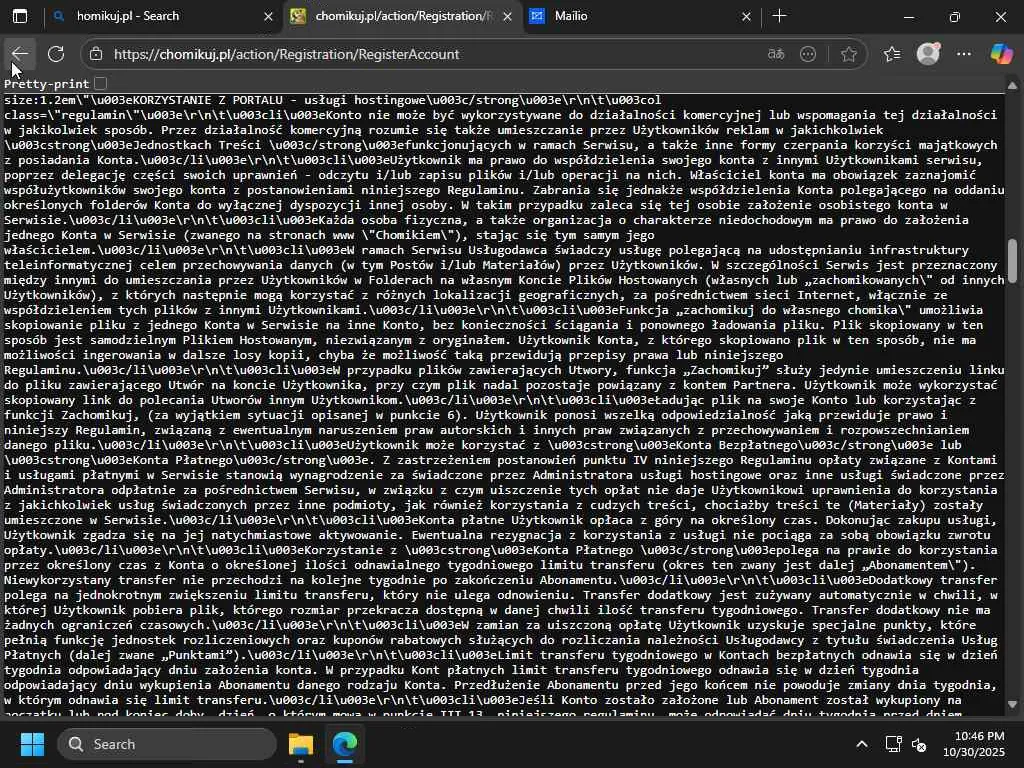The image size is (1024, 768).
Task: Enable the Pretty-print checkbox
Action: pyautogui.click(x=100, y=84)
